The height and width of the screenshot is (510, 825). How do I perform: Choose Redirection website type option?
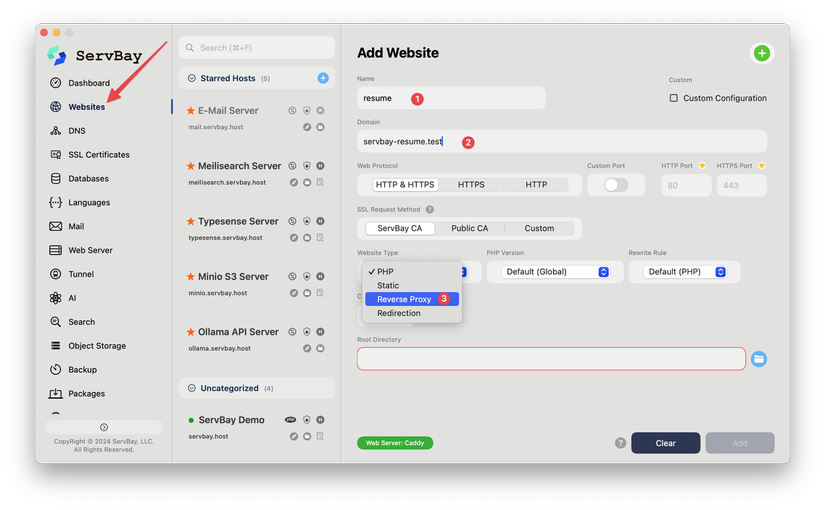click(412, 313)
